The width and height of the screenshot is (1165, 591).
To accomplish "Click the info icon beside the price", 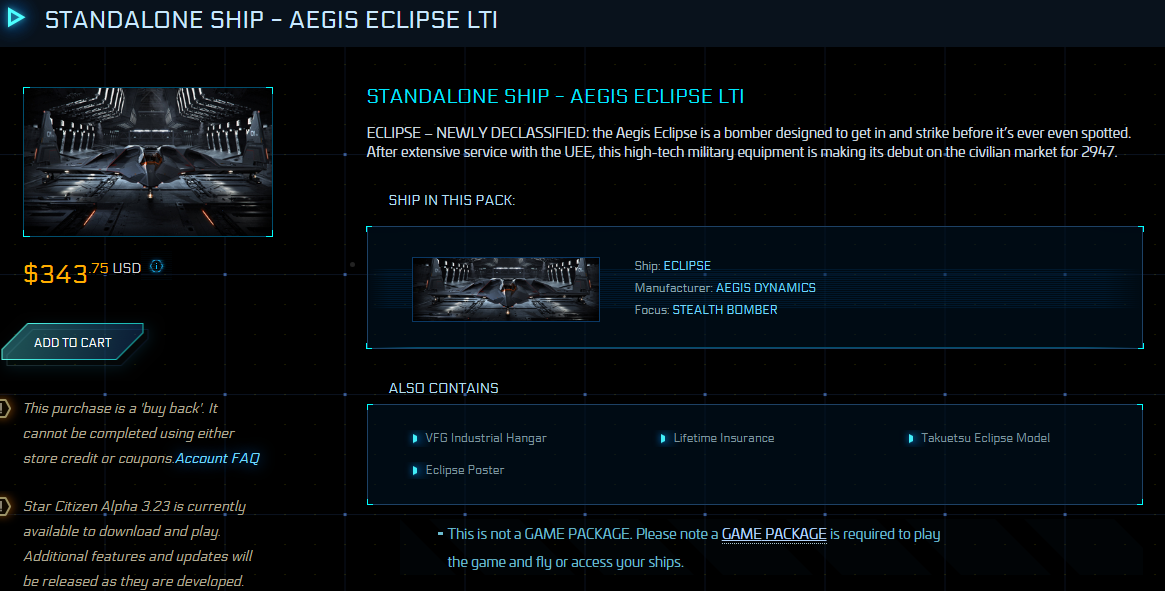I will [156, 267].
